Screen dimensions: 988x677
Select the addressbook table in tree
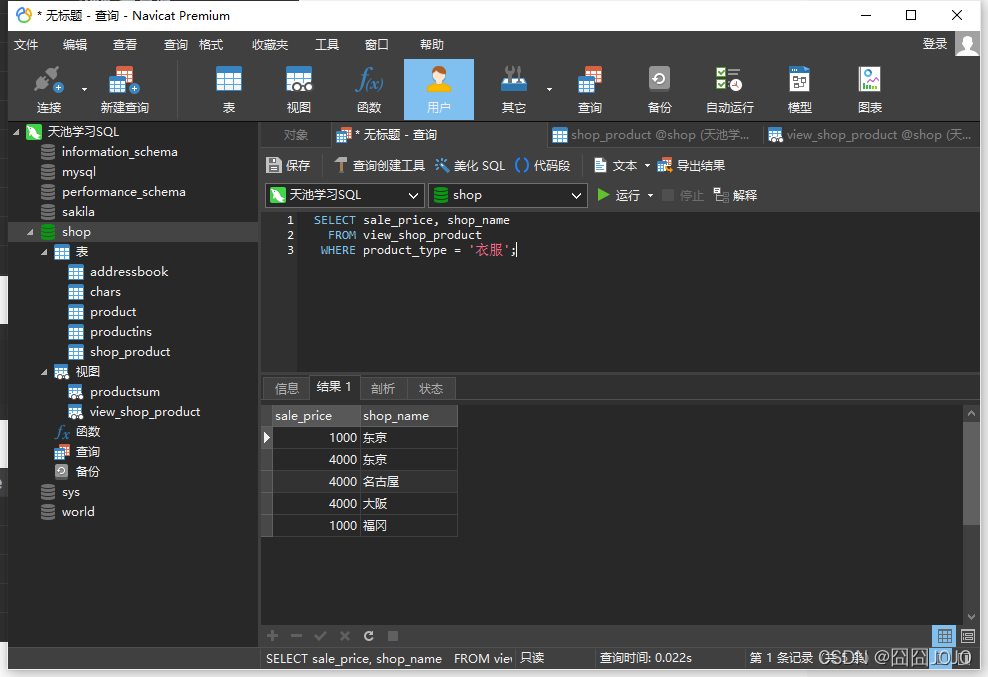coord(129,272)
